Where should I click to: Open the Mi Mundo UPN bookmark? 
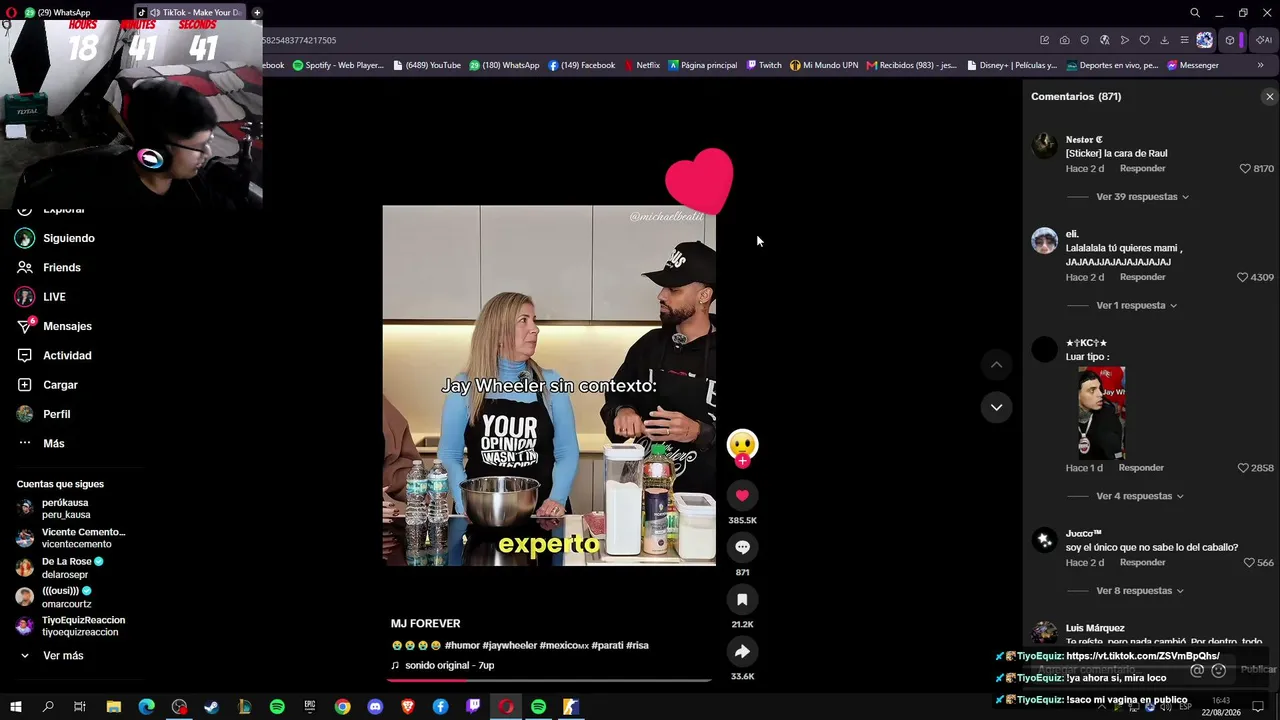click(824, 66)
